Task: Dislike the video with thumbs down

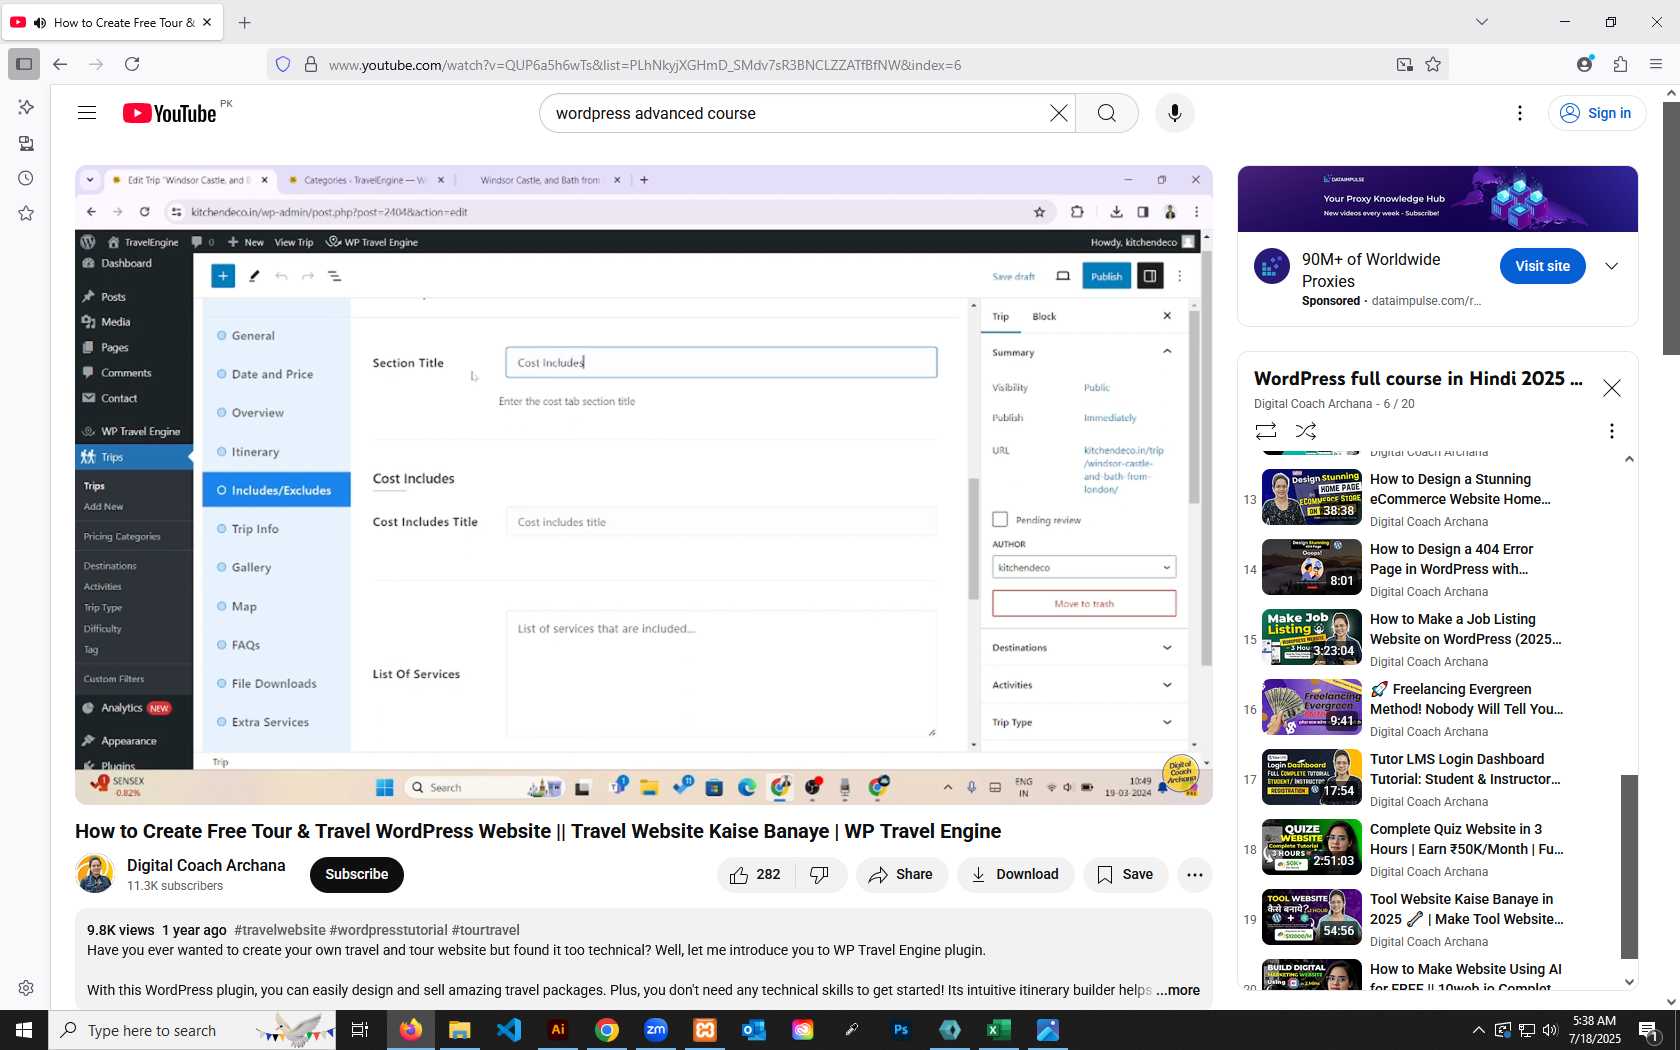Action: tap(820, 875)
